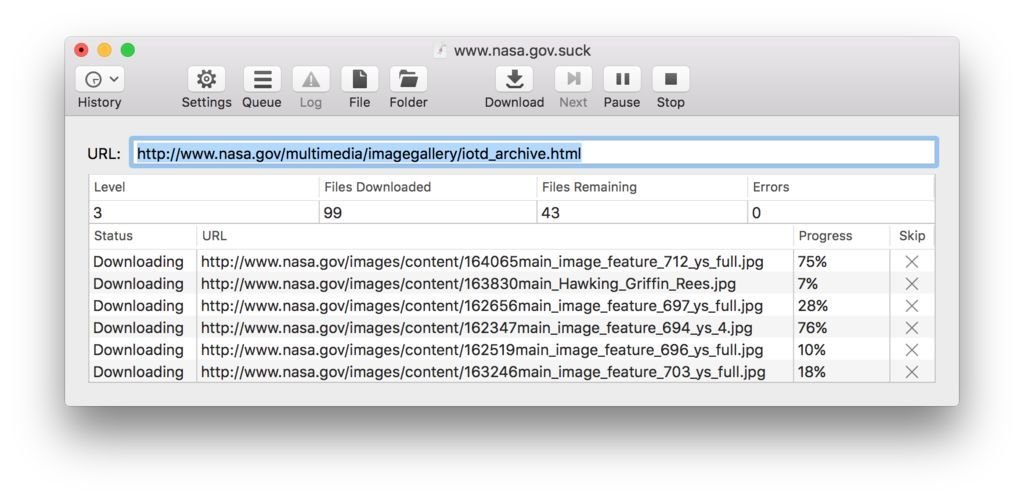The width and height of the screenshot is (1024, 499).
Task: Click Downloading status of 163246main row
Action: pyautogui.click(x=138, y=372)
